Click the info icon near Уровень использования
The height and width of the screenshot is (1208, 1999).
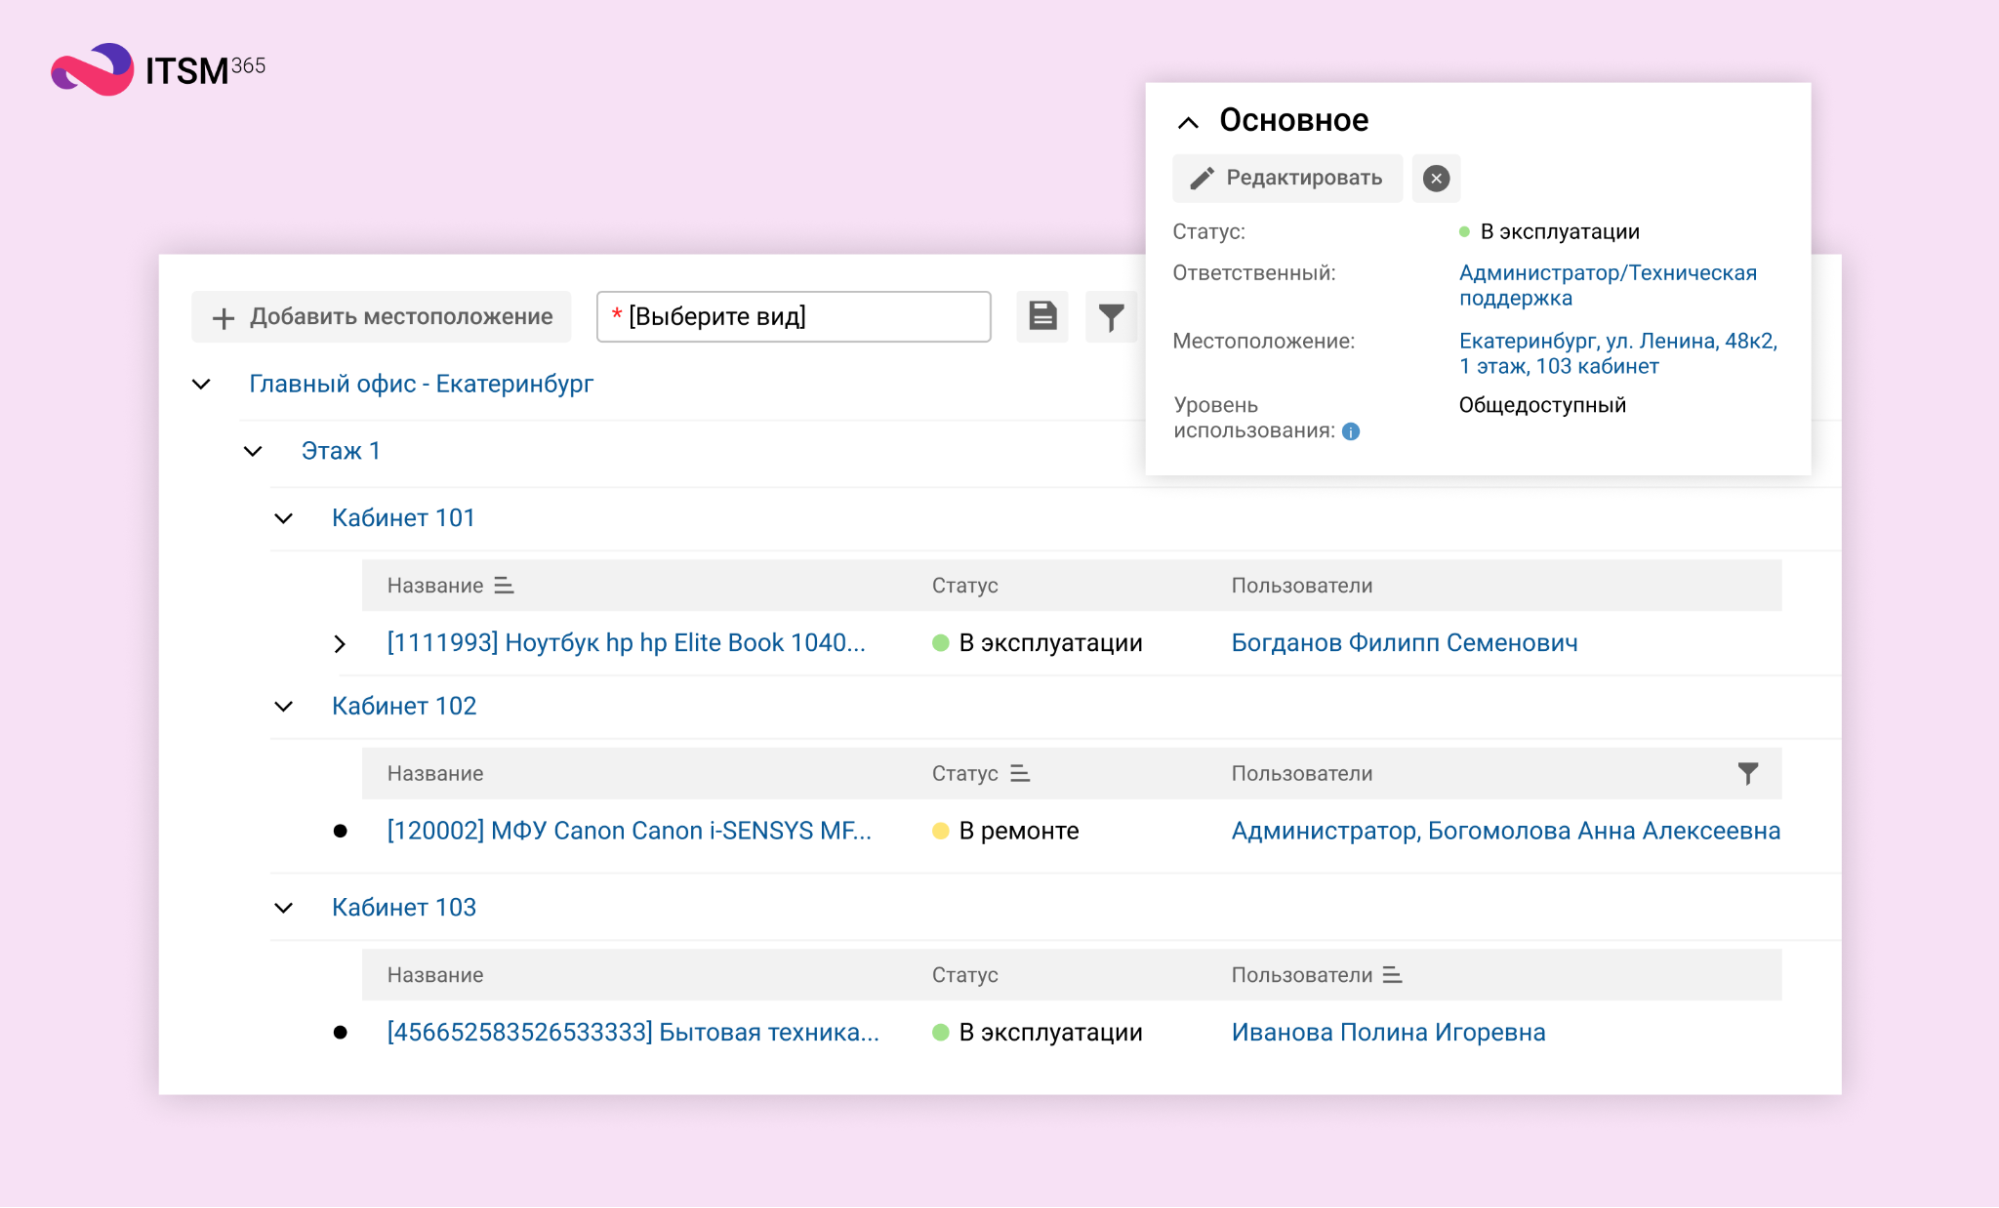tap(1350, 431)
